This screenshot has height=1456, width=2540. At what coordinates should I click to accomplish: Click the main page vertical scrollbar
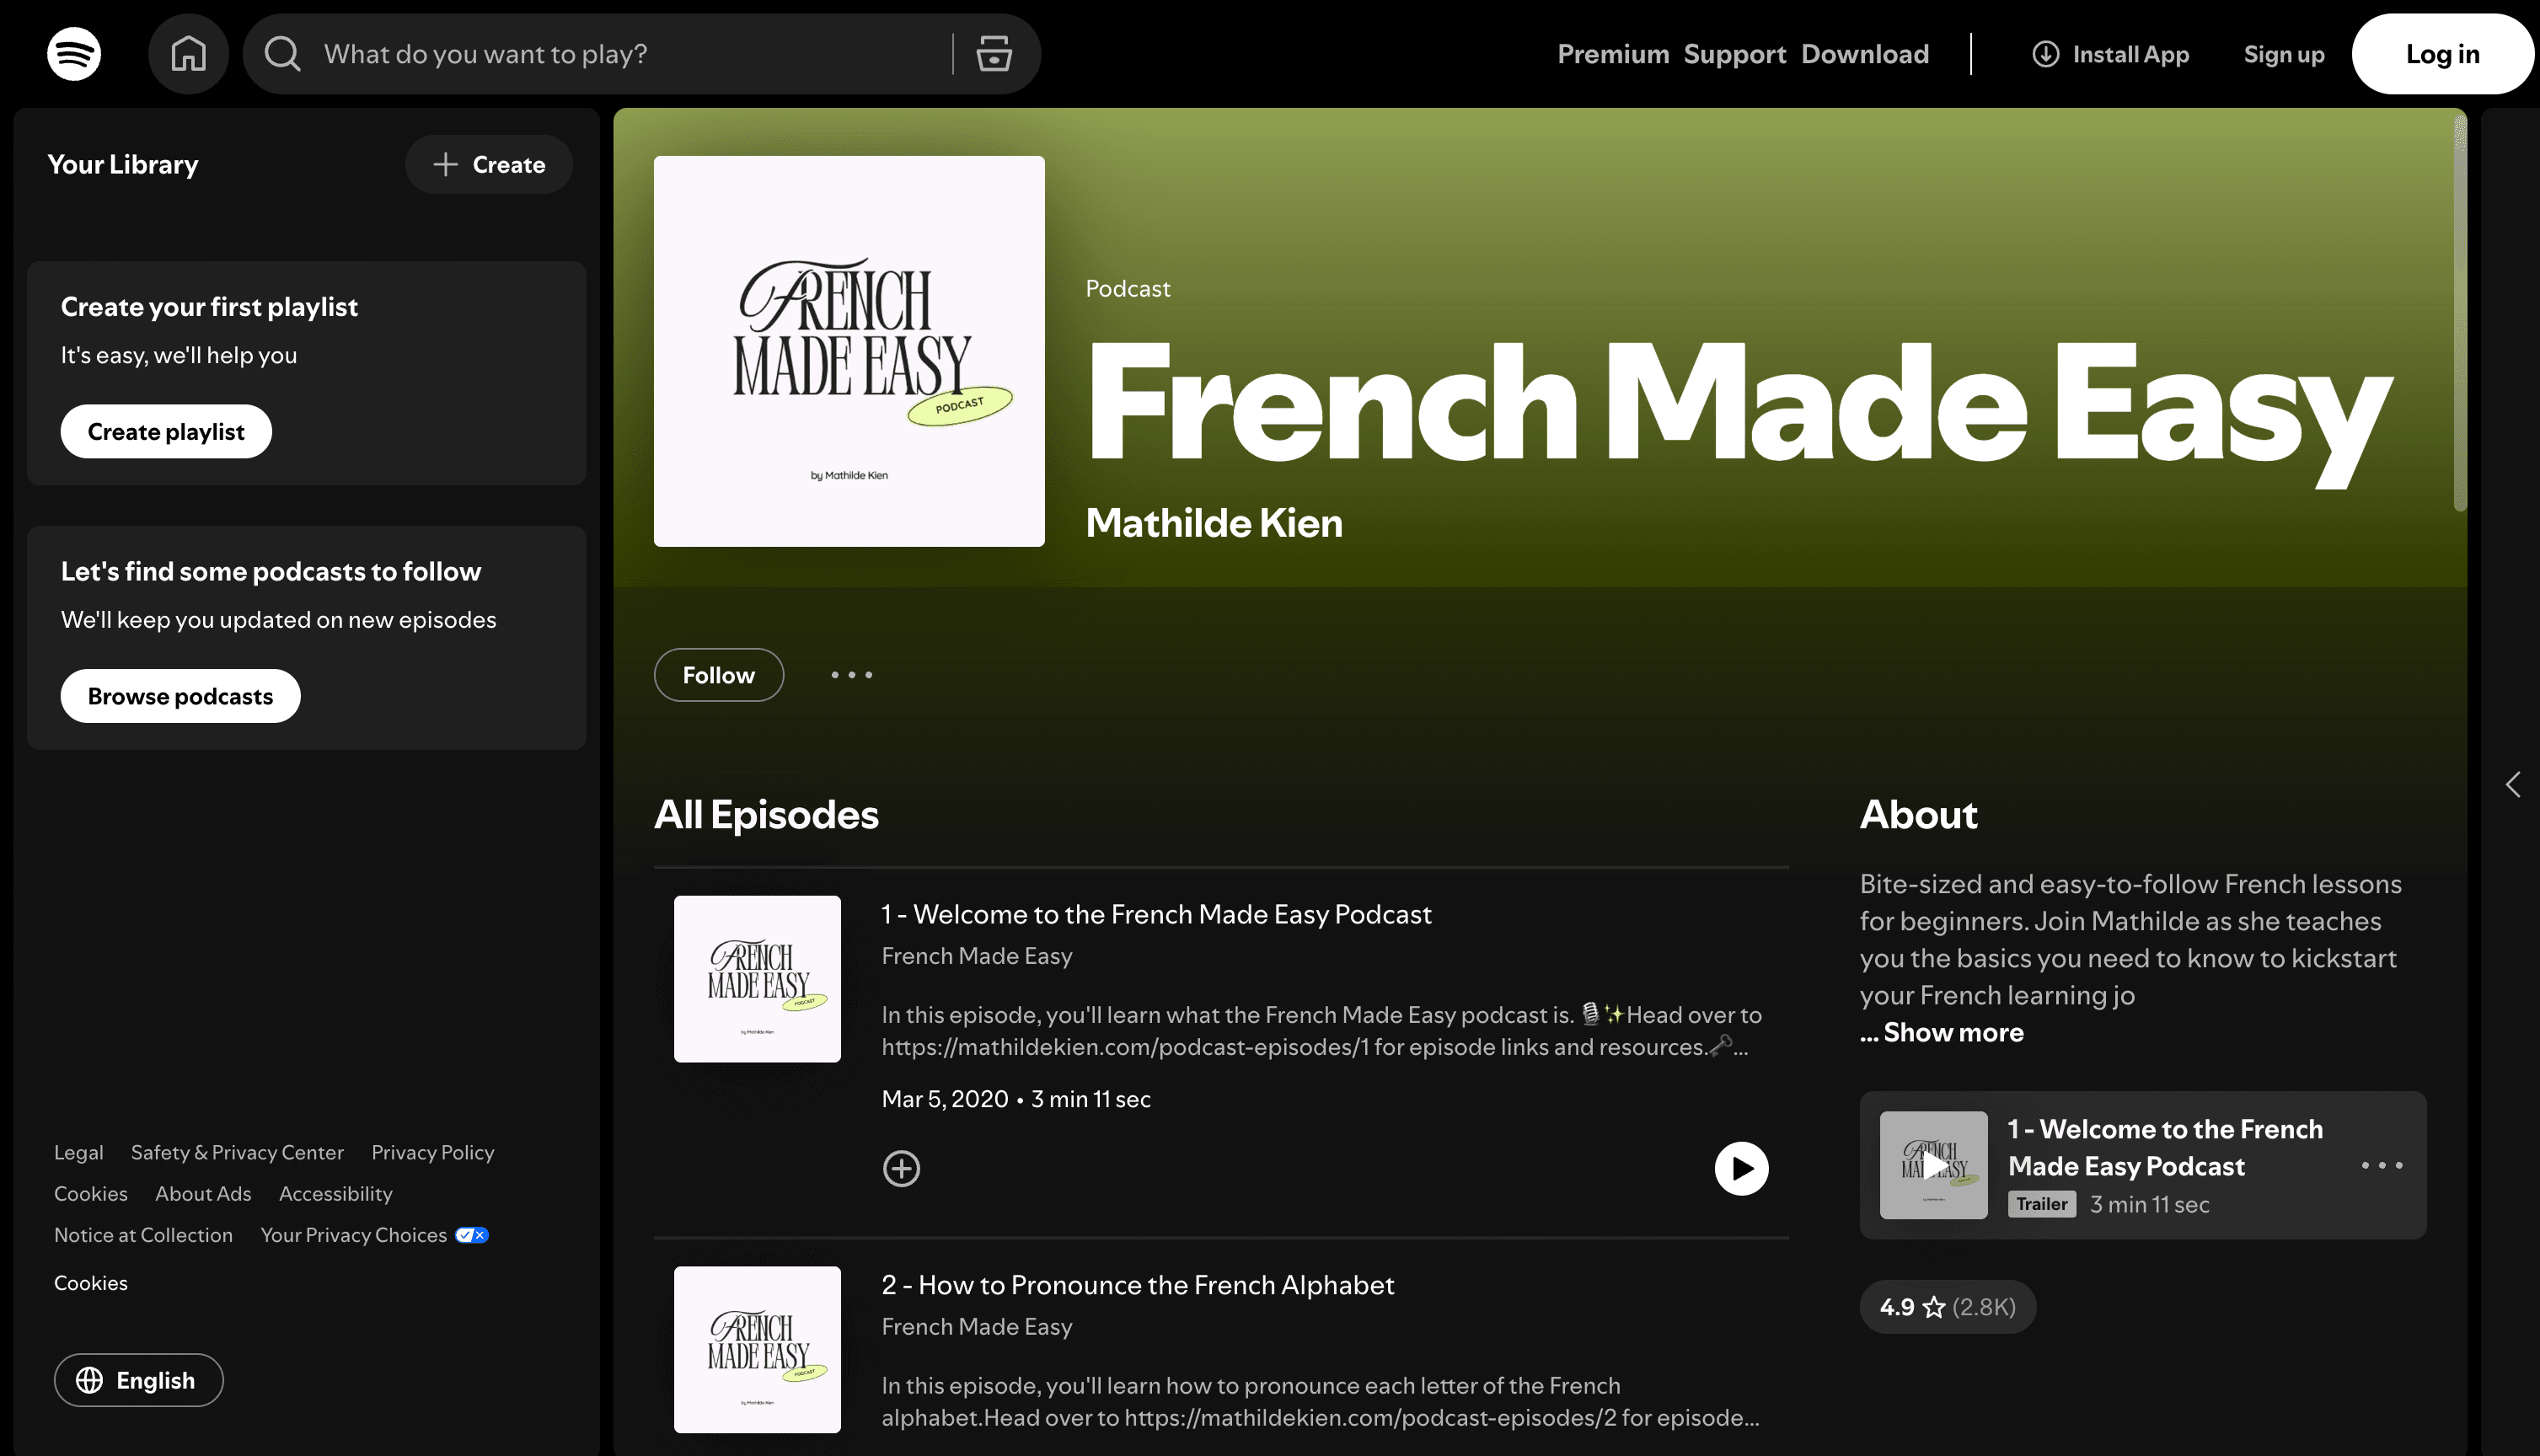click(2460, 312)
